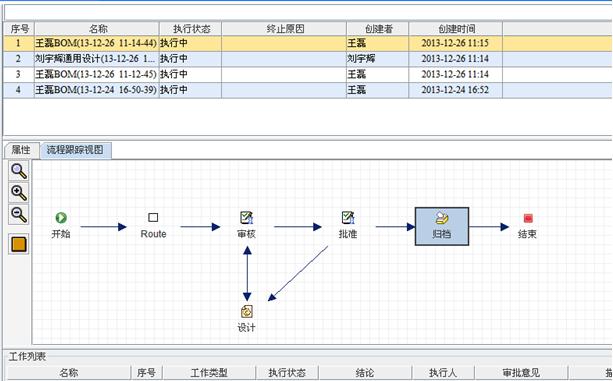
Task: Click the 工作类型 header in work list
Action: tap(209, 372)
